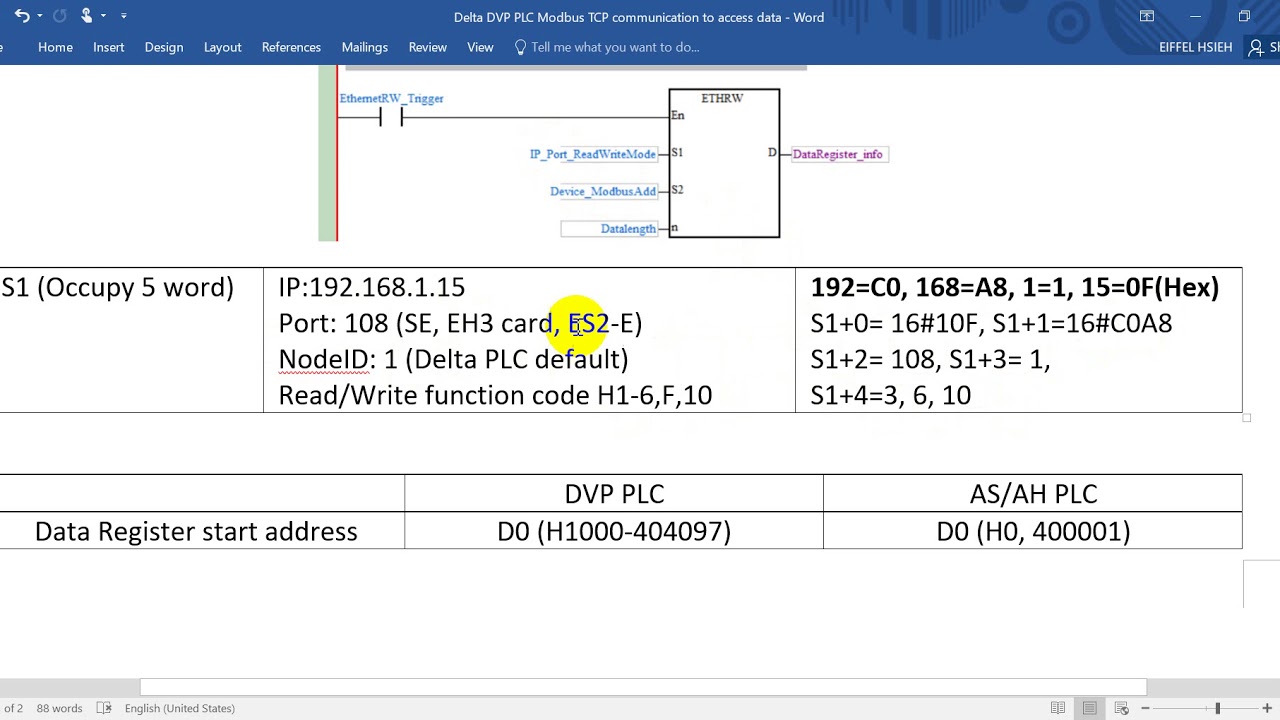The height and width of the screenshot is (720, 1280).
Task: Click the misspelled NodeID word
Action: pyautogui.click(x=323, y=359)
